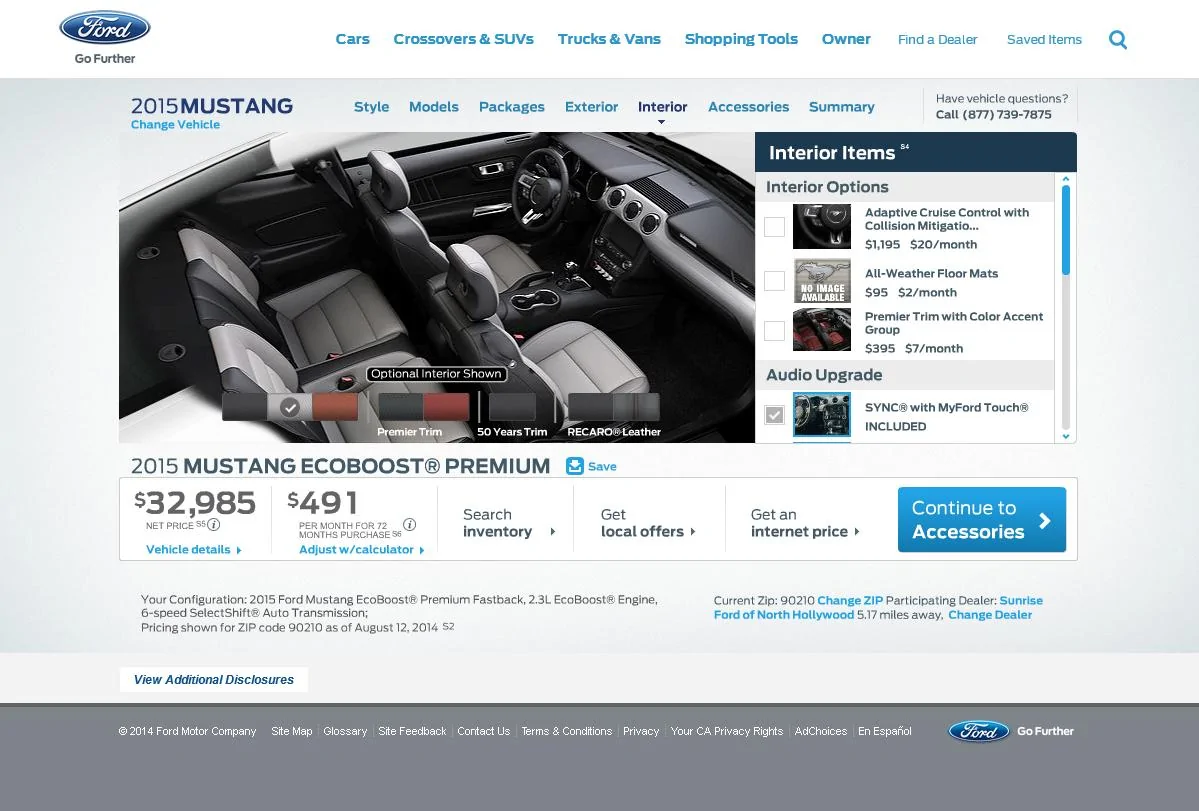This screenshot has height=811, width=1199.
Task: Click the Interior Items scrollbar thumb
Action: [x=1065, y=230]
